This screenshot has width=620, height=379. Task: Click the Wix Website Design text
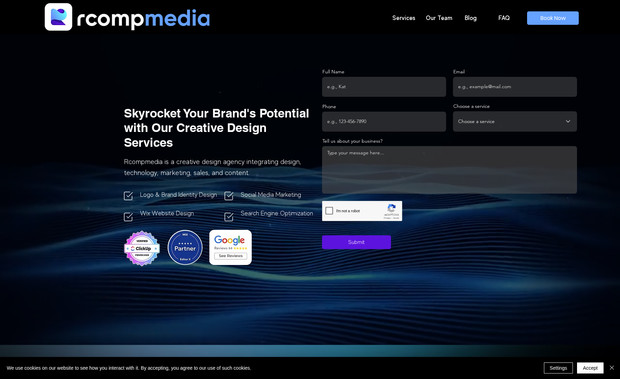[x=167, y=213]
